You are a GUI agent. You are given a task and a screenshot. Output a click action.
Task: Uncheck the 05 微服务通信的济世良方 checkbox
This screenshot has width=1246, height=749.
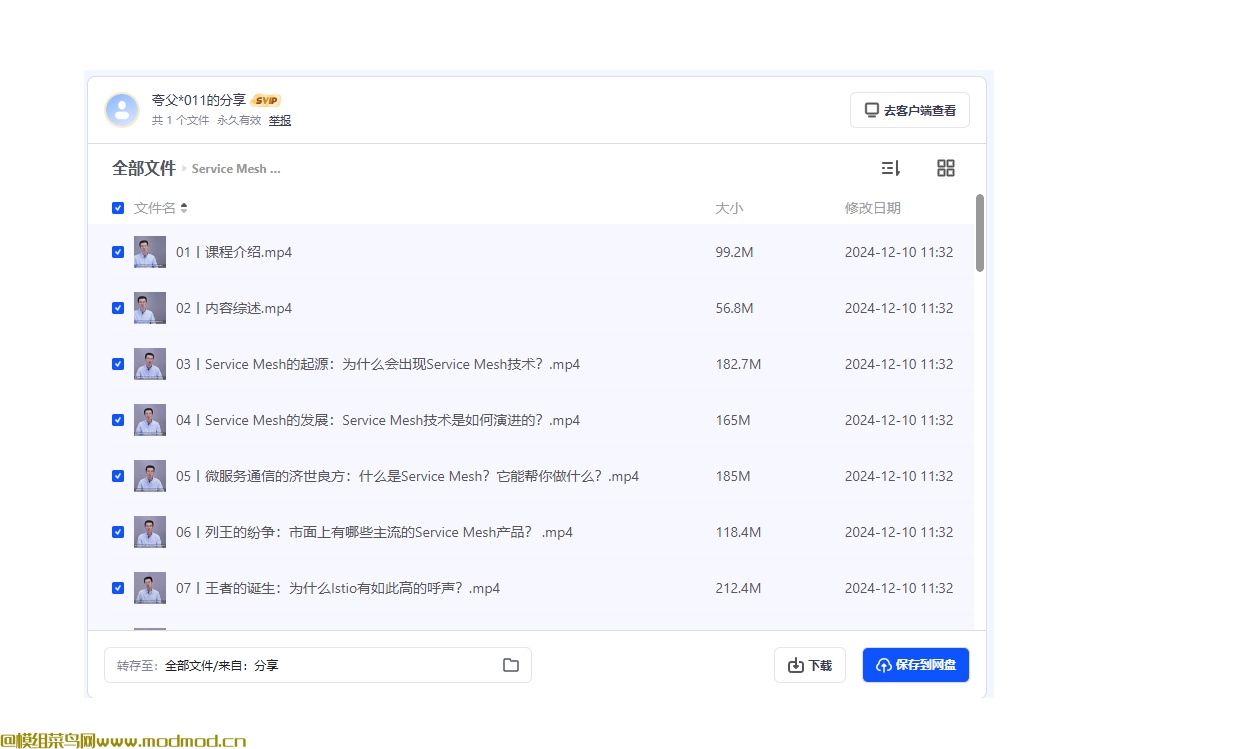click(118, 476)
